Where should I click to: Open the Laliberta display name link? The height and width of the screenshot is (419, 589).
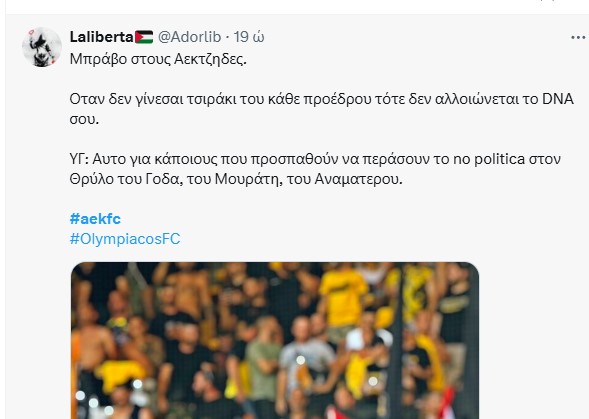101,37
